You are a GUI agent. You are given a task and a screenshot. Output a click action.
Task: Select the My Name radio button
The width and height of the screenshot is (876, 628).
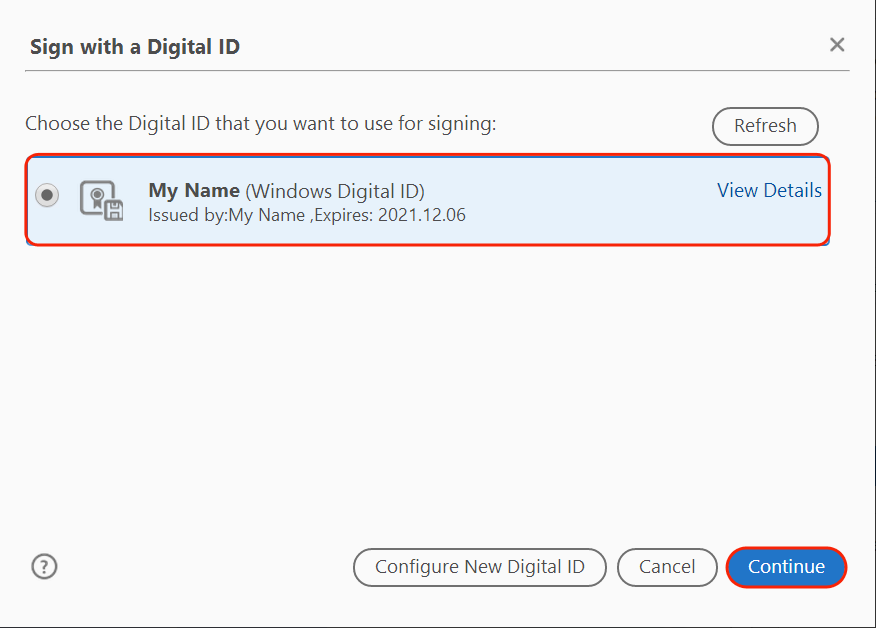pyautogui.click(x=47, y=196)
